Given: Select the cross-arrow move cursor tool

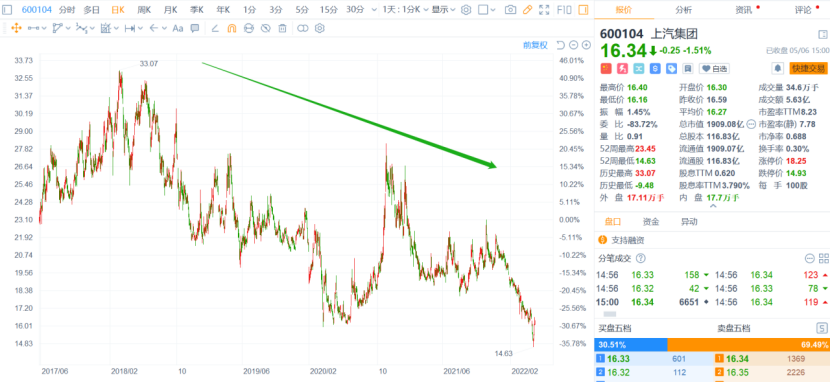Looking at the screenshot, I should [x=15, y=29].
